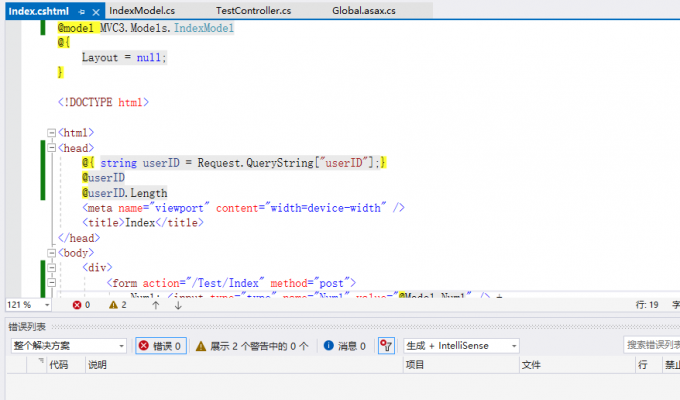Image resolution: width=680 pixels, height=400 pixels.
Task: Click the @userID.Length line
Action: tap(124, 193)
